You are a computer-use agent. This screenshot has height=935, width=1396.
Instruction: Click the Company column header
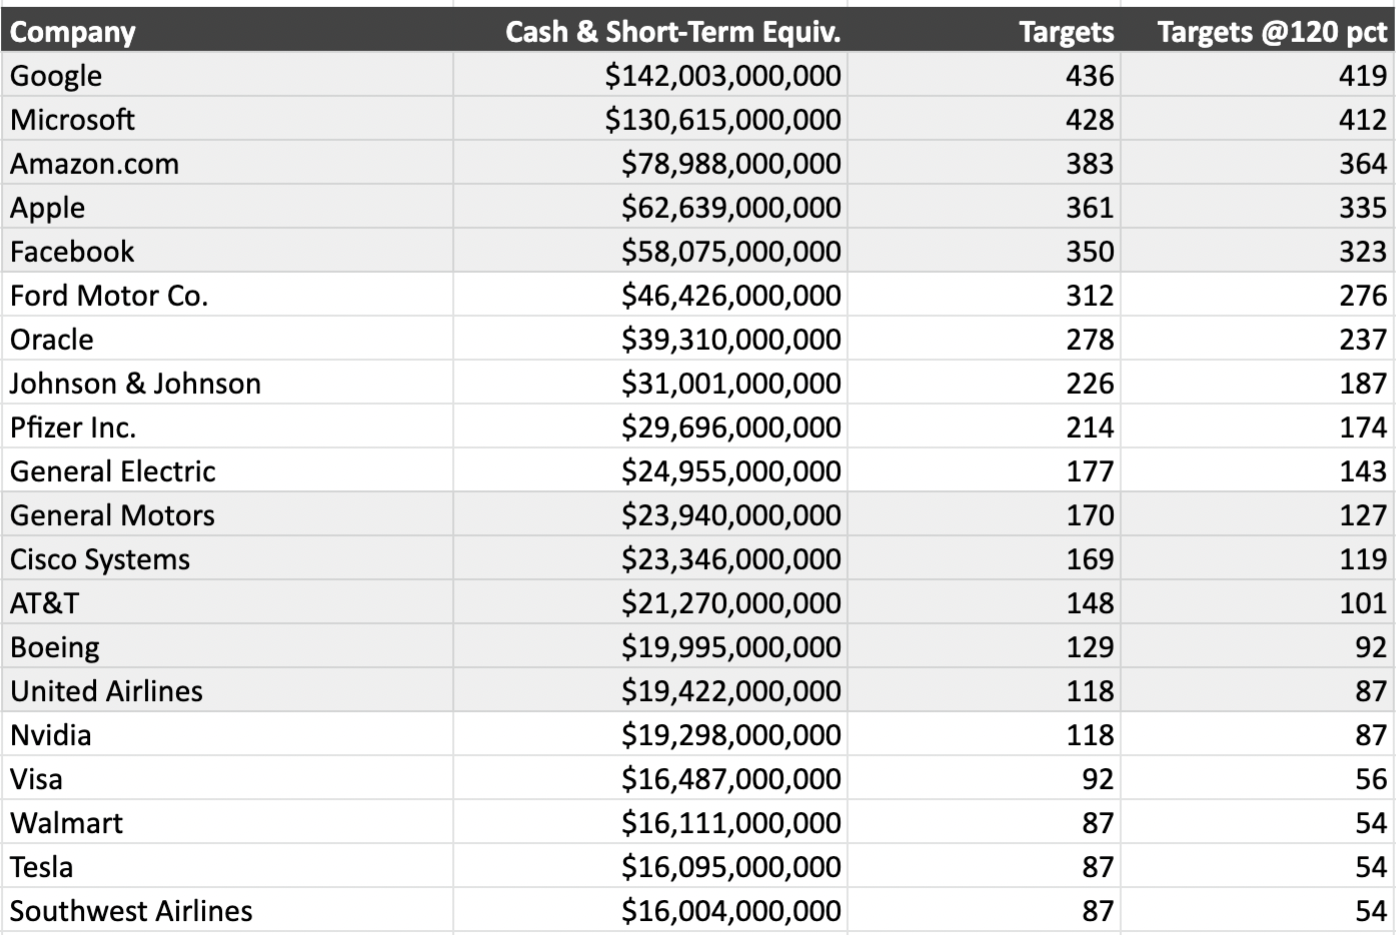point(73,32)
